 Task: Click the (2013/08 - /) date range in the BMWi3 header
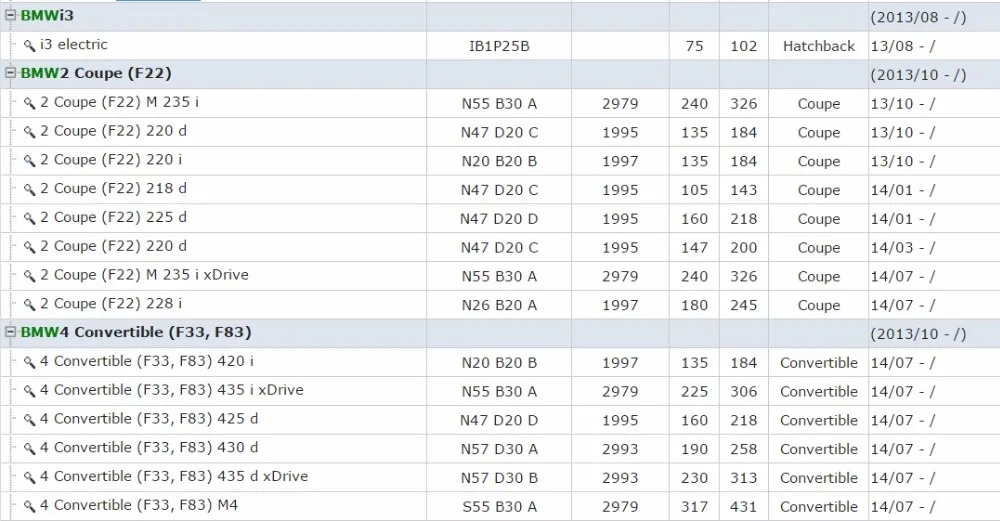[x=918, y=17]
